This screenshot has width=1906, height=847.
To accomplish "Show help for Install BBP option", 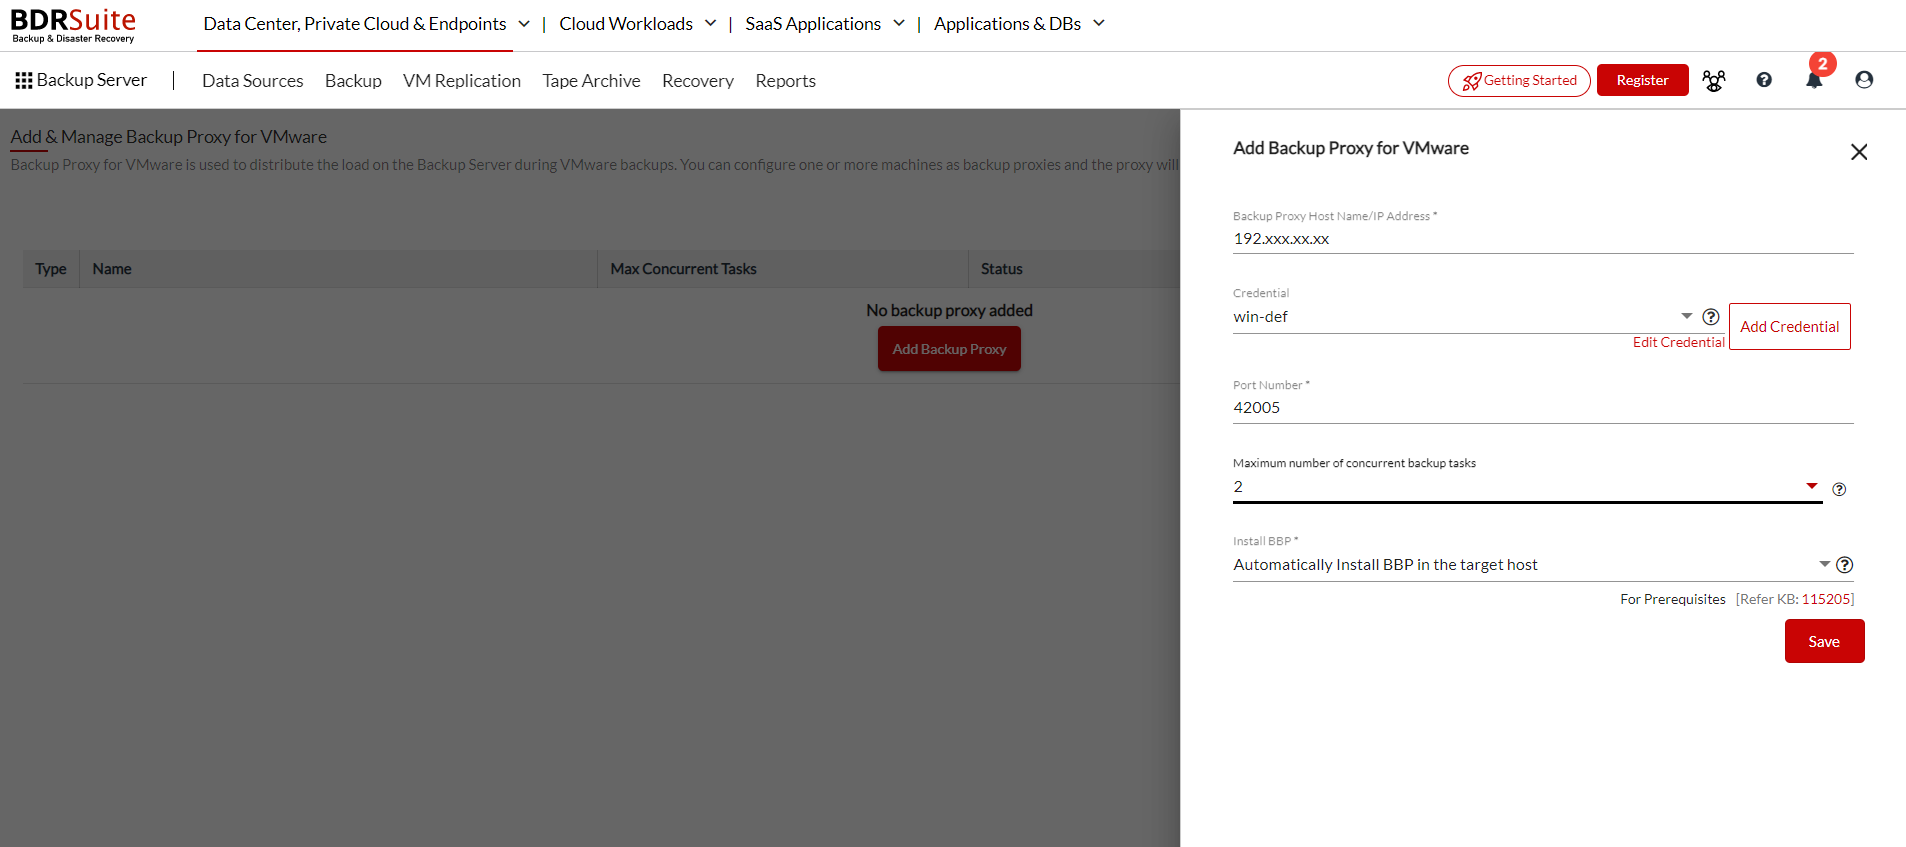I will [x=1845, y=565].
